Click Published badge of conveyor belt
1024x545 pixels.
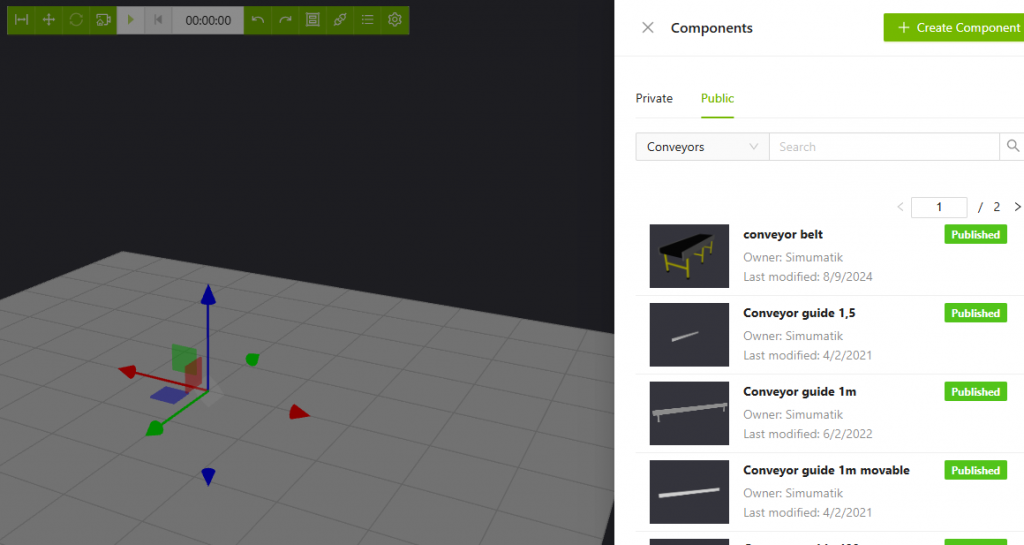click(x=975, y=234)
